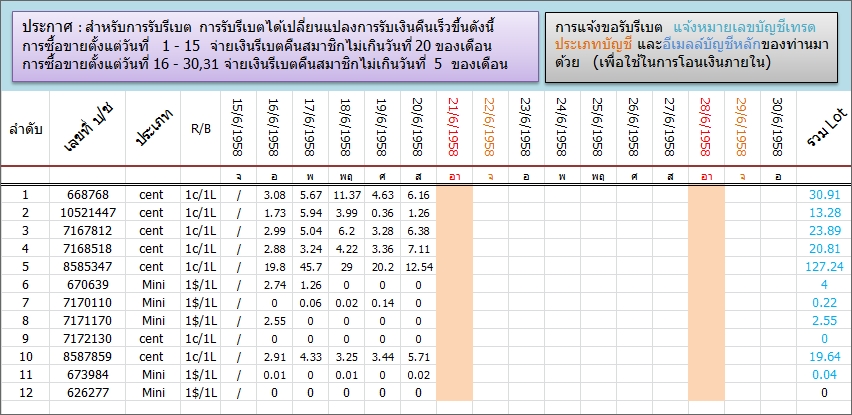Click orange date header 22/6/1958
852x415 pixels.
click(490, 128)
